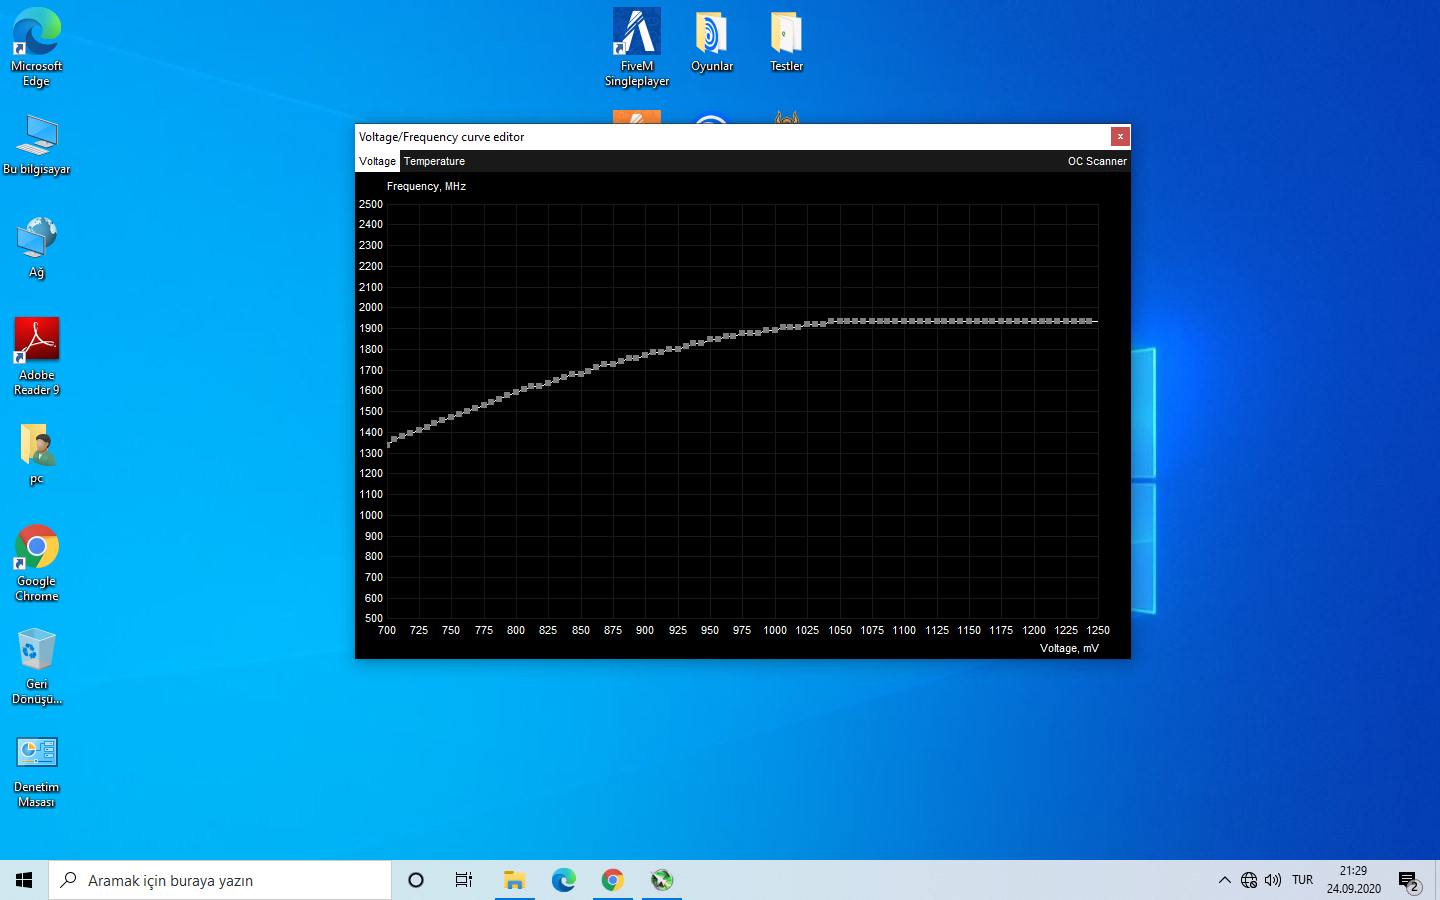Select Google Chrome desktop shortcut
Screen dimensions: 1440x900
(37, 563)
